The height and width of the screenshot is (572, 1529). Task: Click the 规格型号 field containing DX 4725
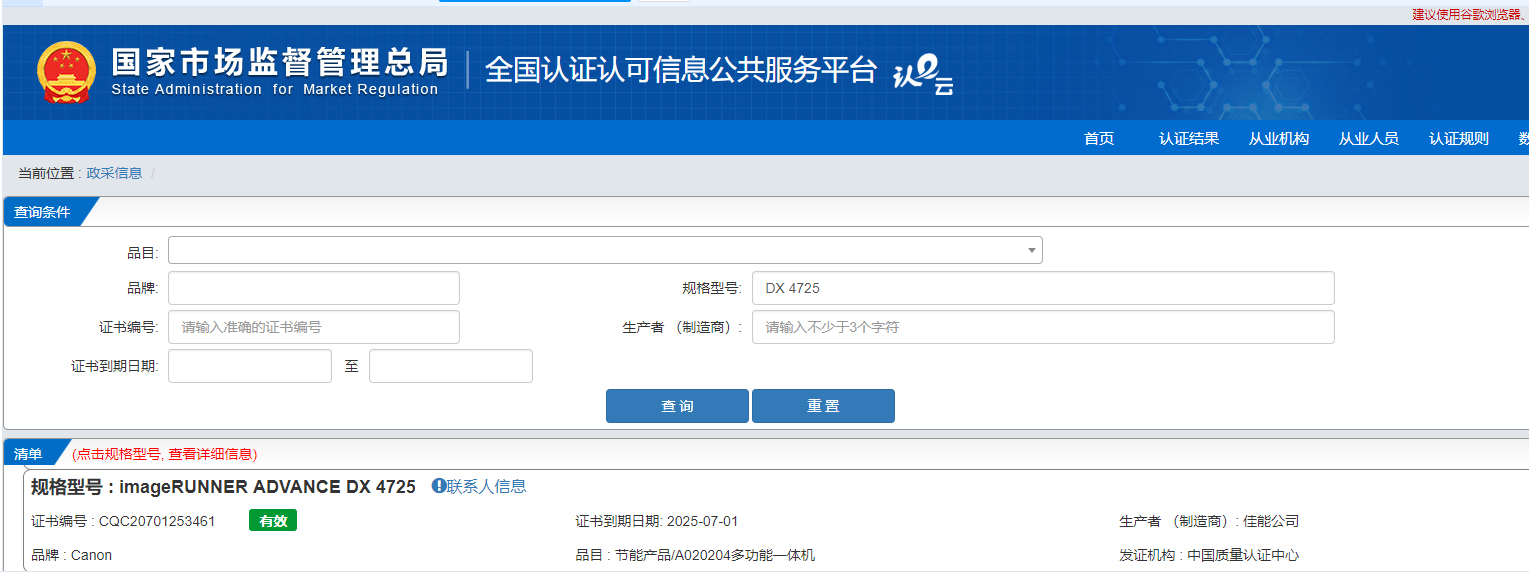click(x=1043, y=288)
